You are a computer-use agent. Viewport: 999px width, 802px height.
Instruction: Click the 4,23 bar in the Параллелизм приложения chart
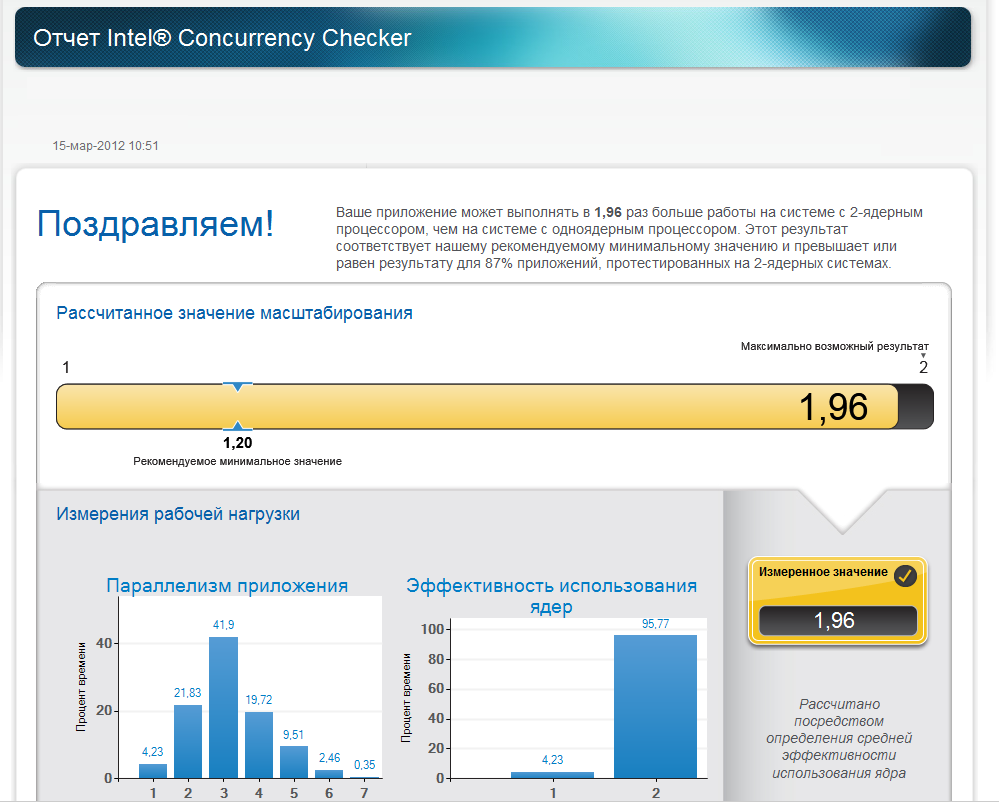(x=153, y=771)
